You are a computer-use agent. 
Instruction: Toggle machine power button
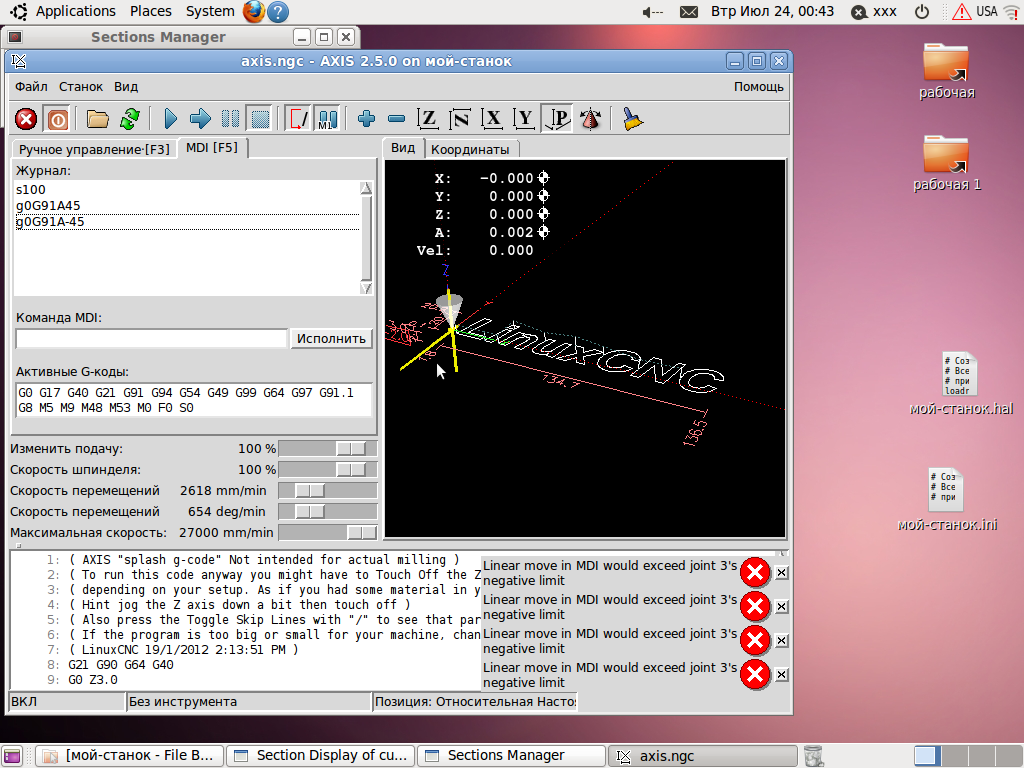[x=57, y=120]
